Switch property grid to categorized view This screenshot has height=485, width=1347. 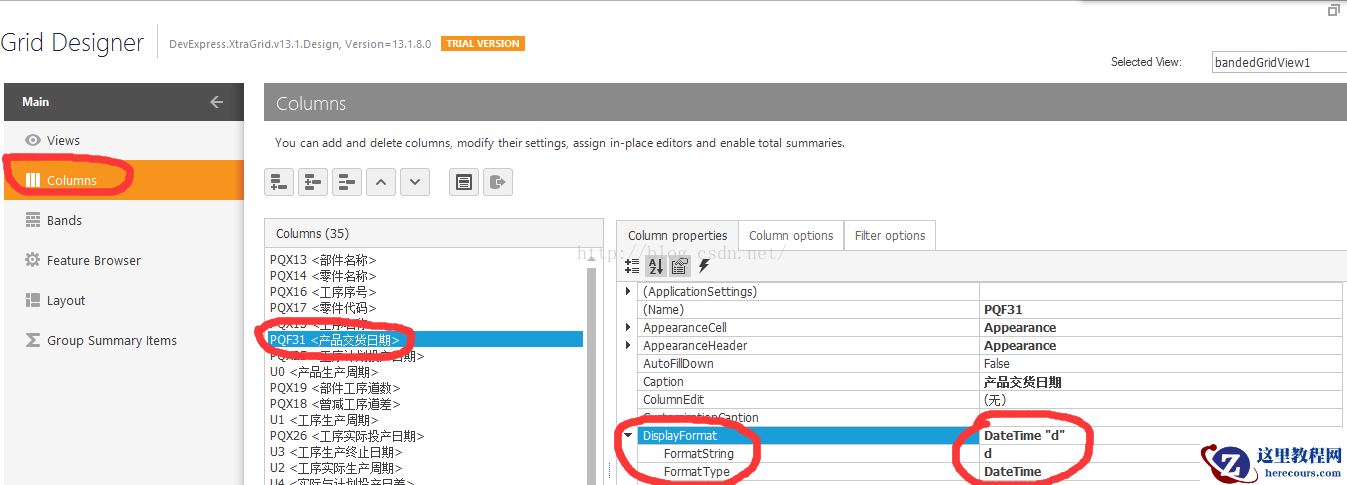[x=632, y=266]
